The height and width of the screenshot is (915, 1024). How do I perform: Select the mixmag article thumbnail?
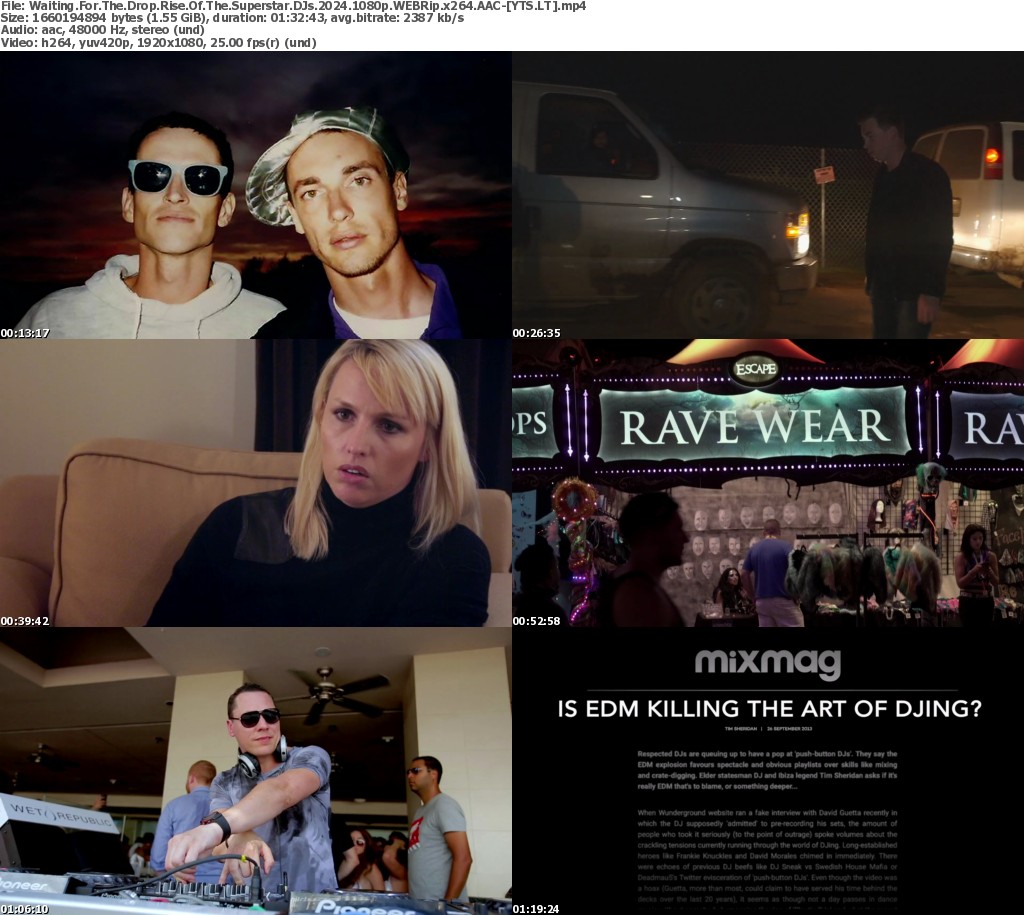click(x=768, y=771)
